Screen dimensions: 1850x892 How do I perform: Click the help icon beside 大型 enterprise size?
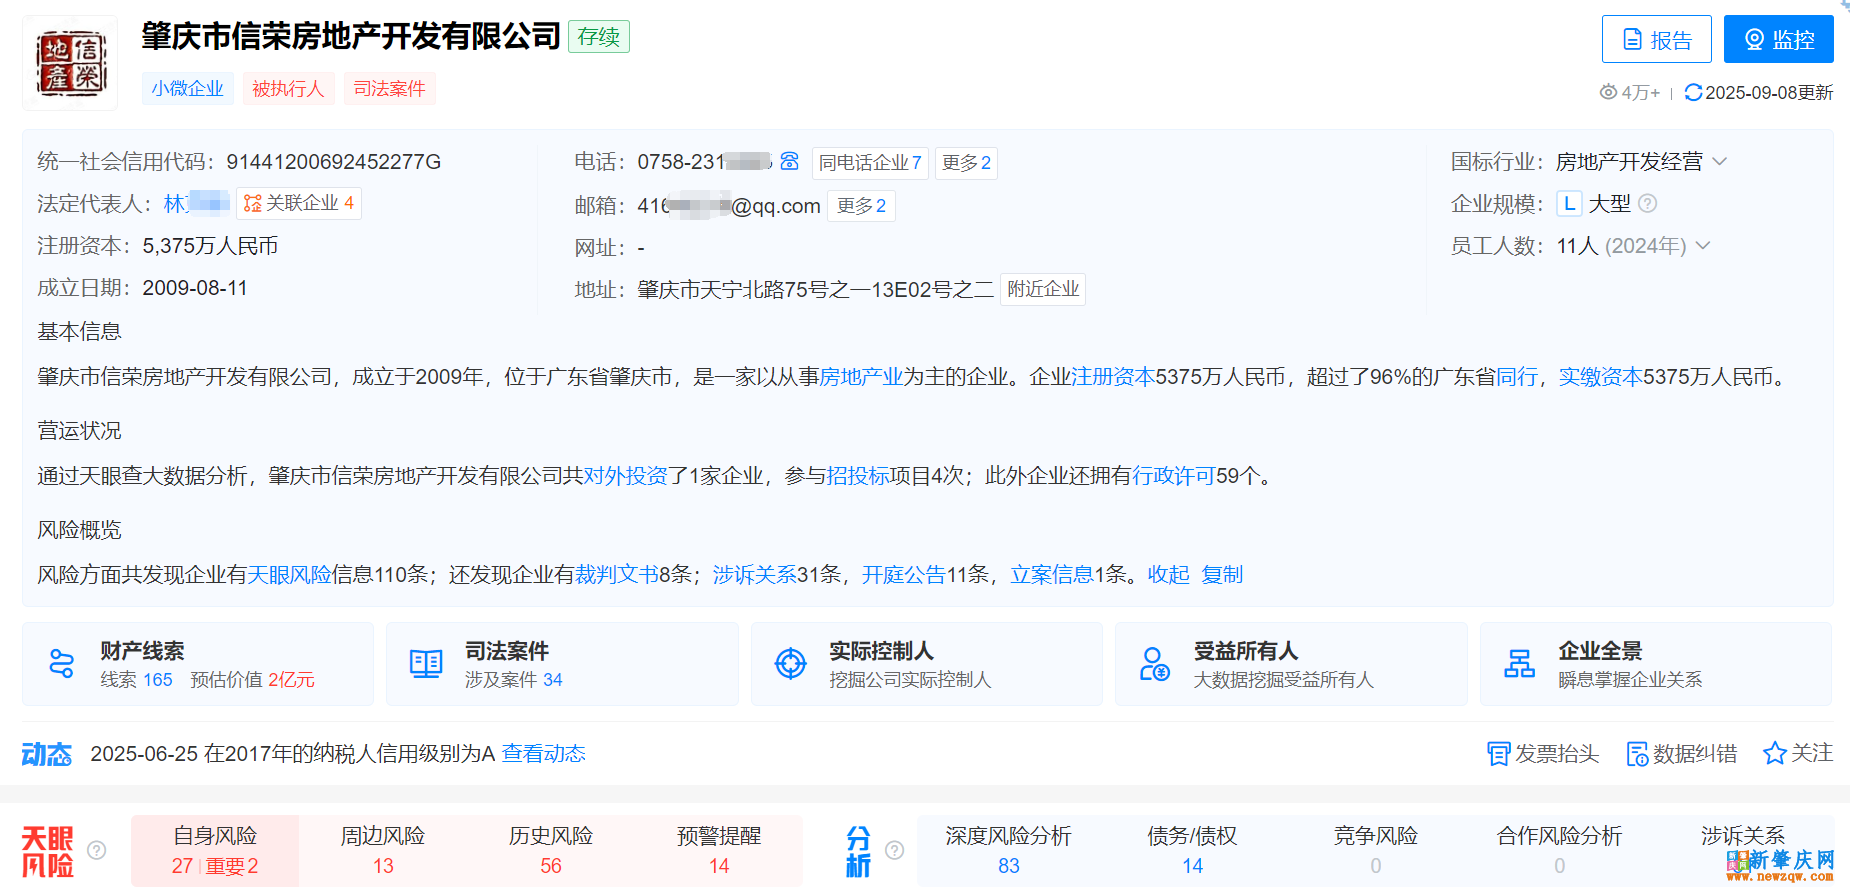pyautogui.click(x=1648, y=204)
